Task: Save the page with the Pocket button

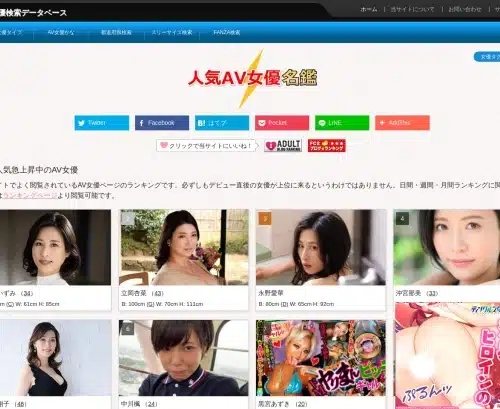Action: click(x=282, y=123)
